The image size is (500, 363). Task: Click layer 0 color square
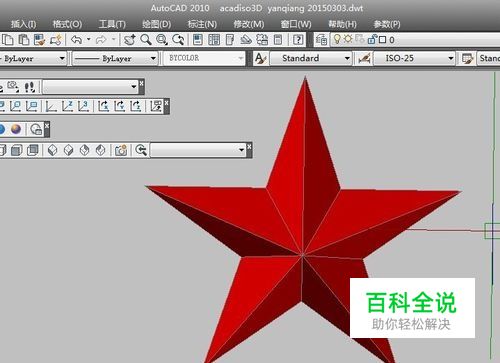pyautogui.click(x=383, y=40)
